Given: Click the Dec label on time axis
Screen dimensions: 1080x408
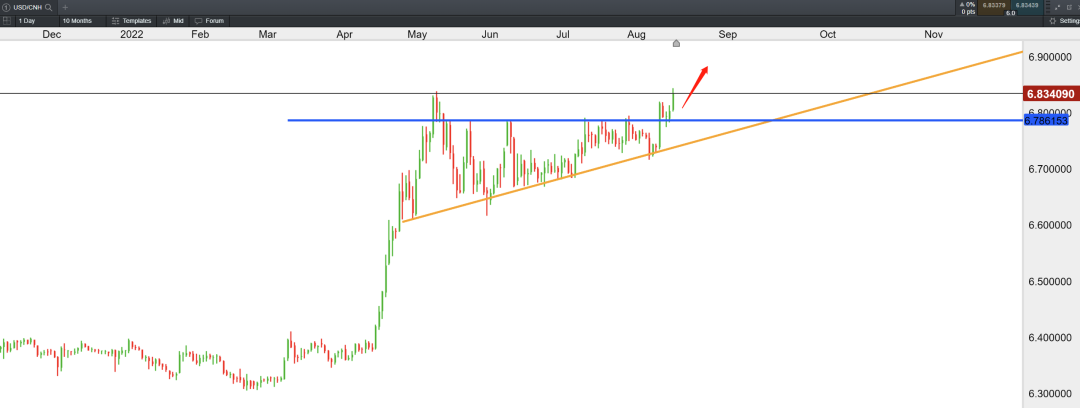Looking at the screenshot, I should pyautogui.click(x=52, y=34).
